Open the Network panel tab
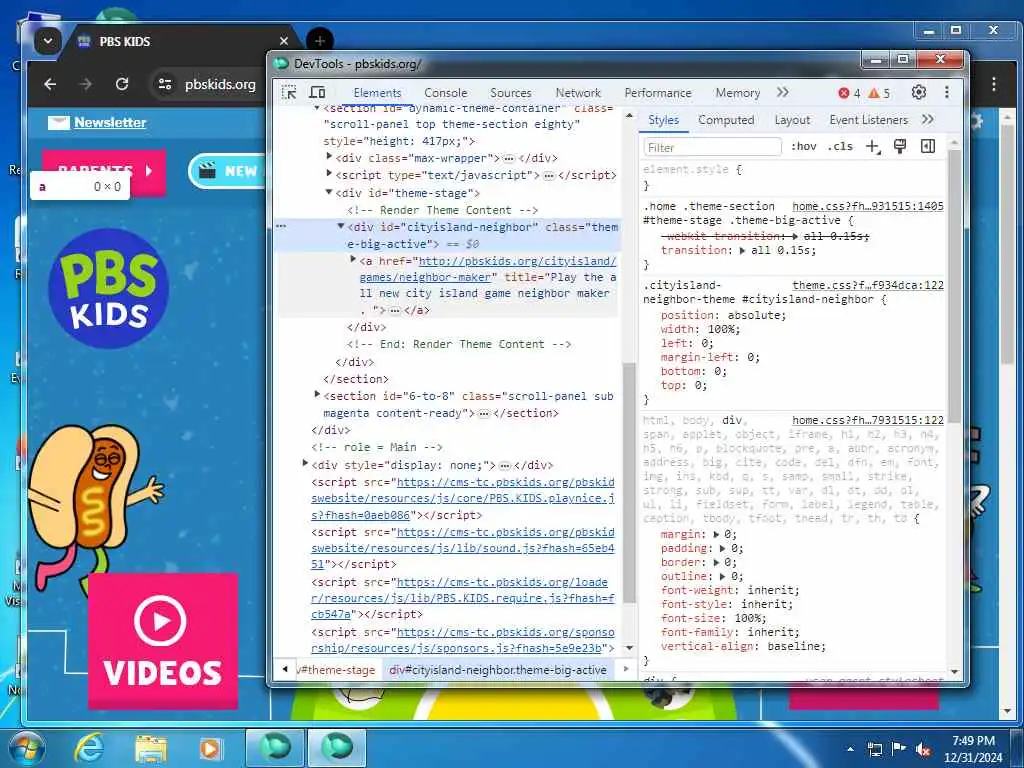Viewport: 1024px width, 768px height. pos(578,93)
